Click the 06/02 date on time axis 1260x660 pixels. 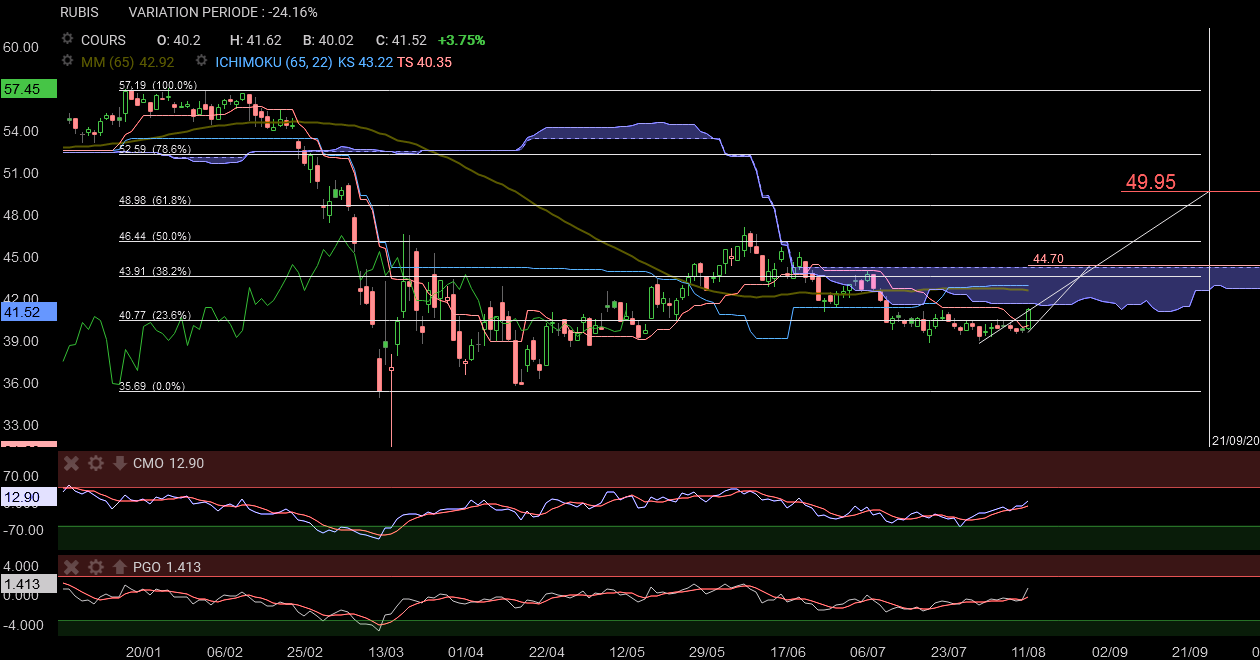click(225, 651)
